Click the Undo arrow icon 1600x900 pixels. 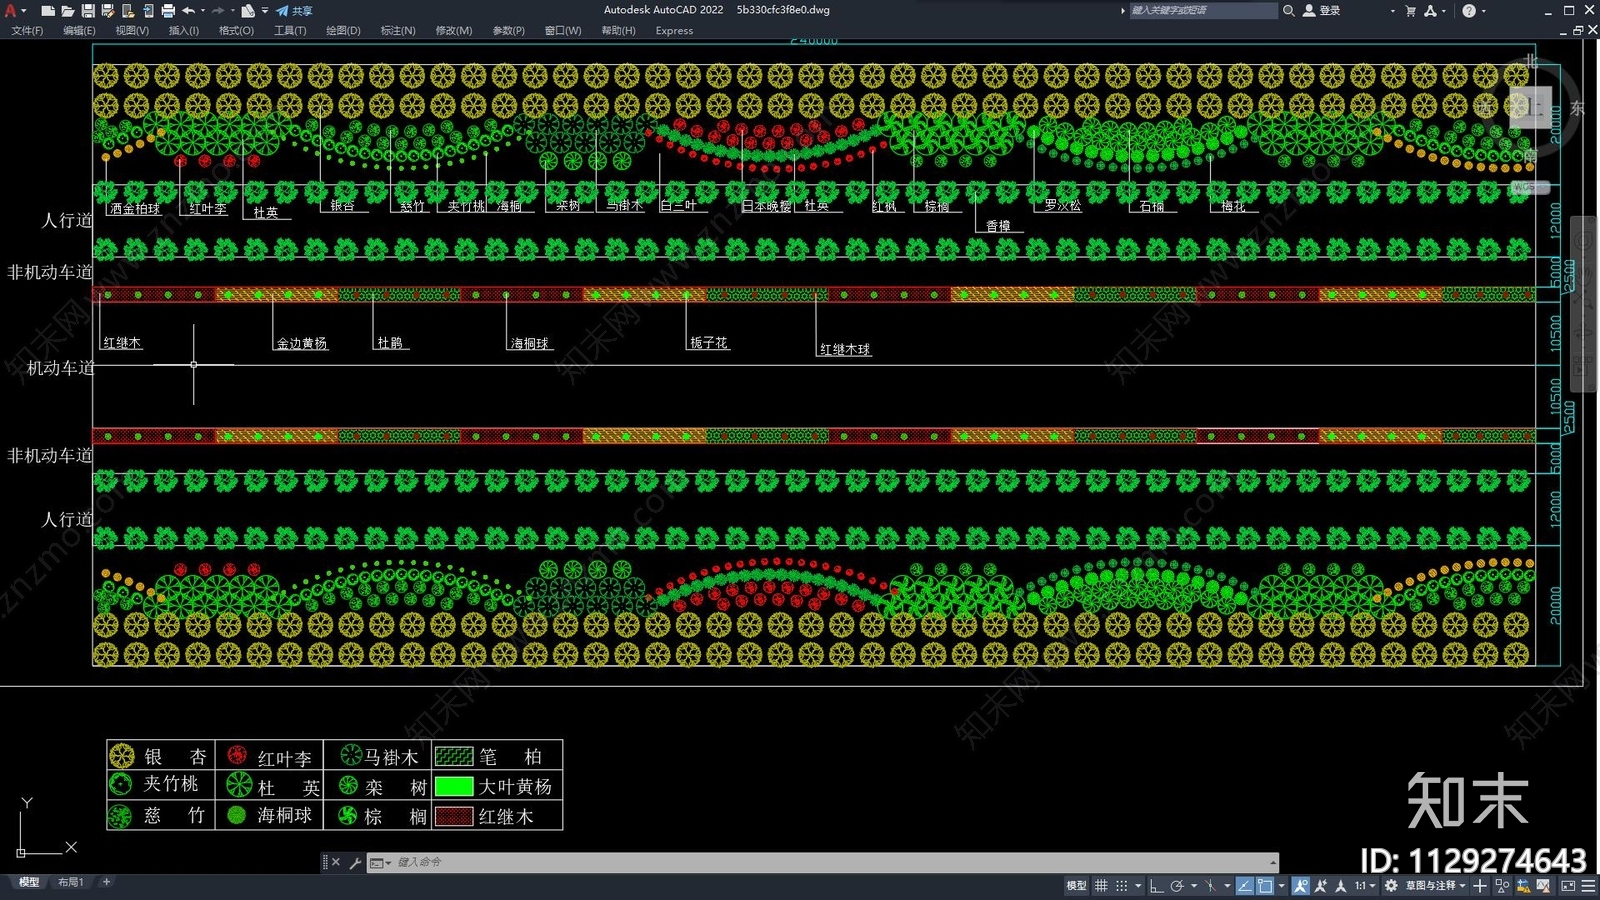188,11
